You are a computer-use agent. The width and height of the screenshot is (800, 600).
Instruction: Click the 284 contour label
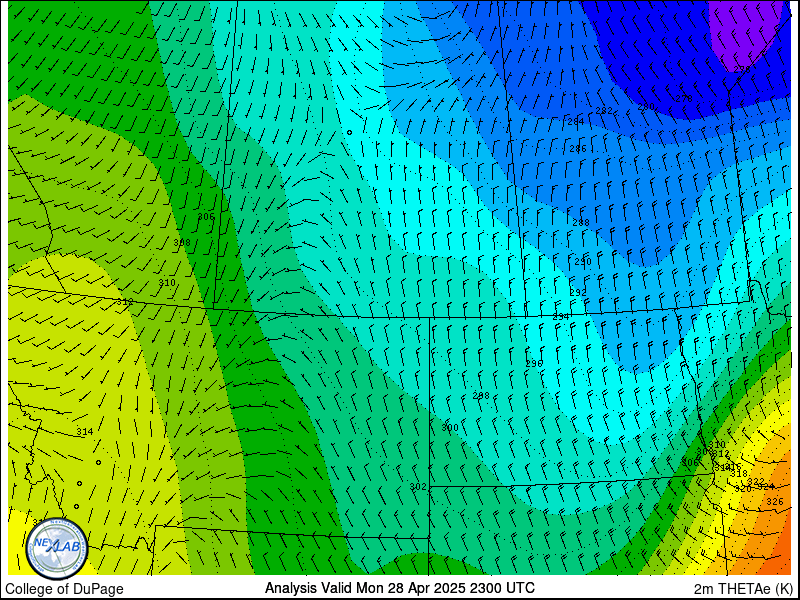(576, 121)
